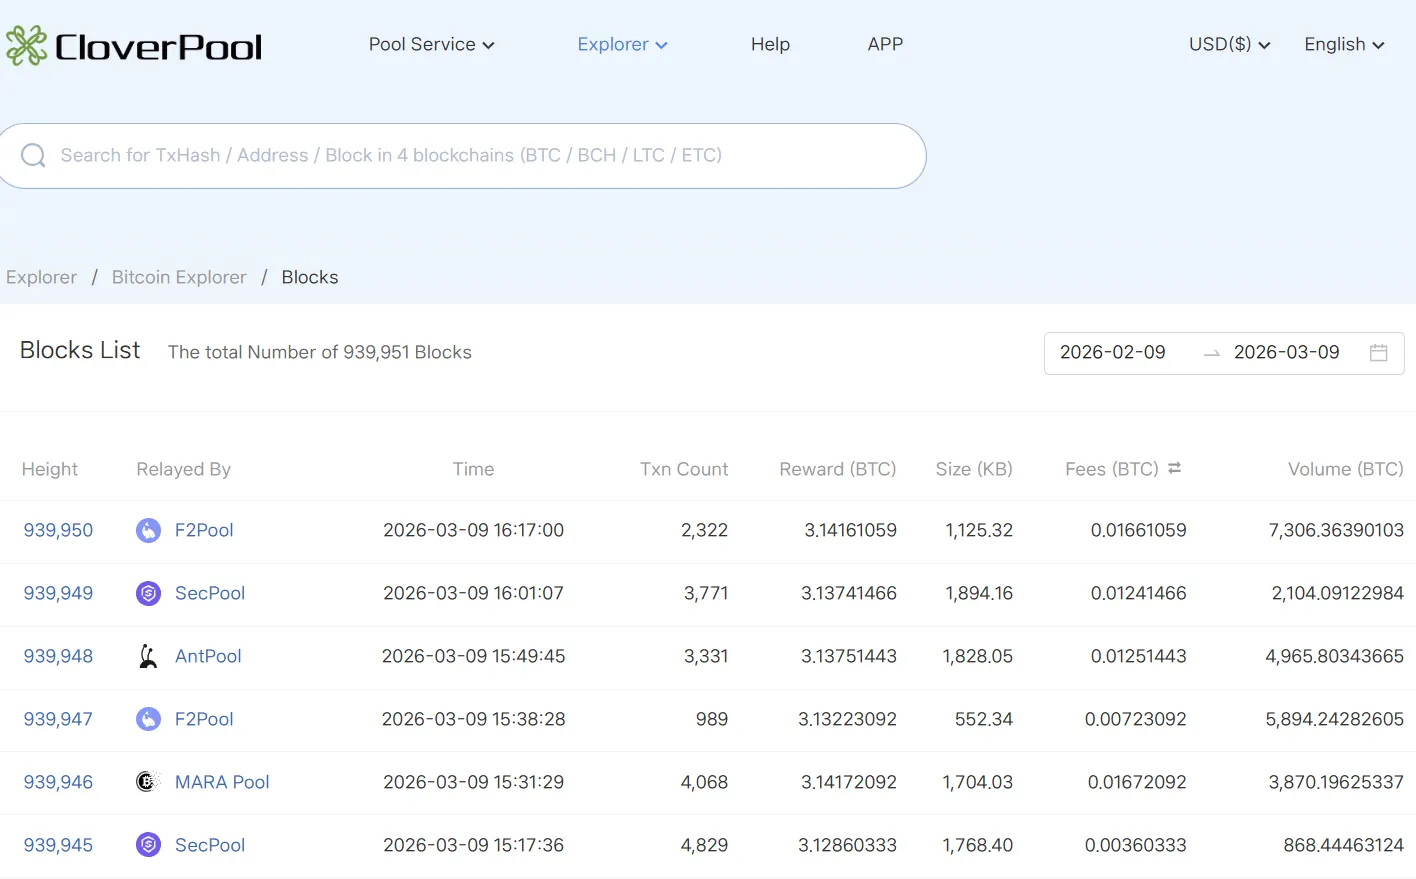Expand the Explorer menu dropdown
The width and height of the screenshot is (1416, 879).
(621, 45)
